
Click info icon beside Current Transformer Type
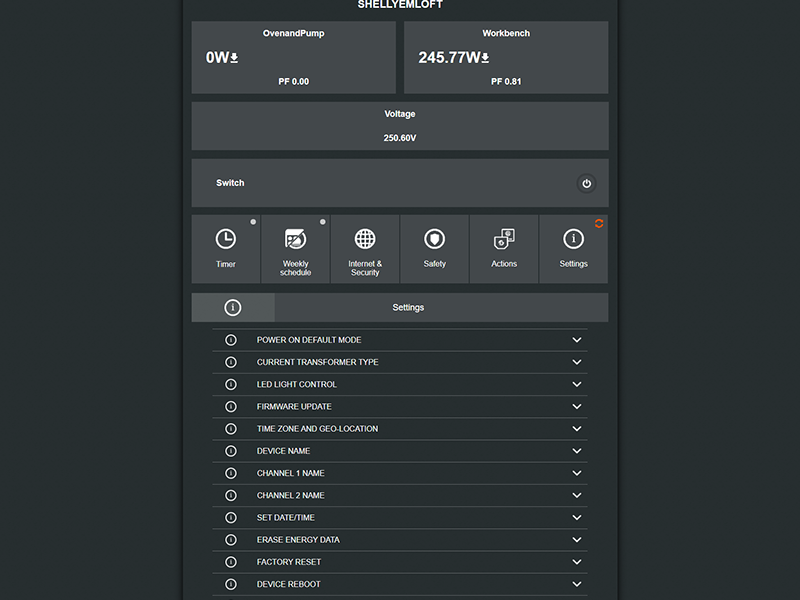tap(231, 362)
